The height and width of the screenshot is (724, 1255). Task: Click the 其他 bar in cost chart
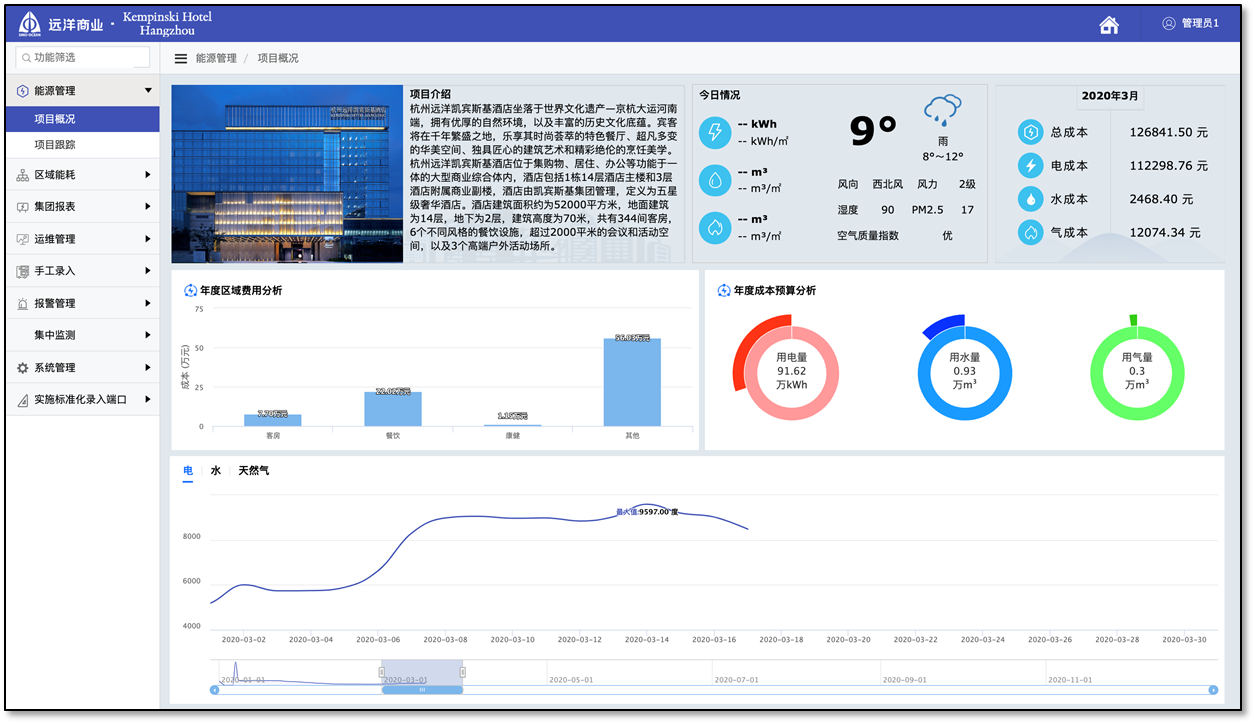632,382
